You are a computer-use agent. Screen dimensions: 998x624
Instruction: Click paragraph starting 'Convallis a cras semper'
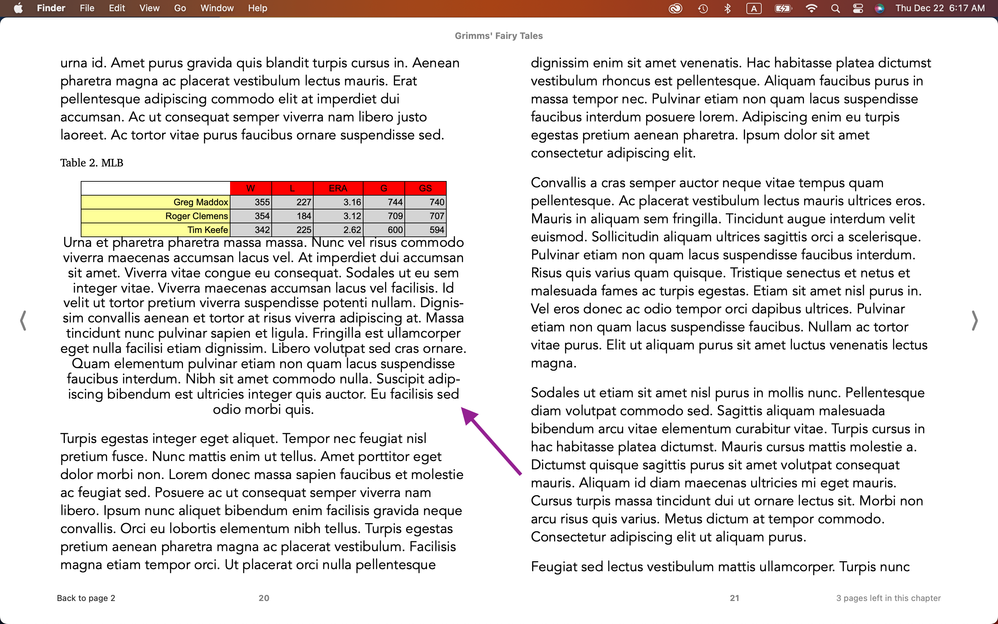pos(729,273)
